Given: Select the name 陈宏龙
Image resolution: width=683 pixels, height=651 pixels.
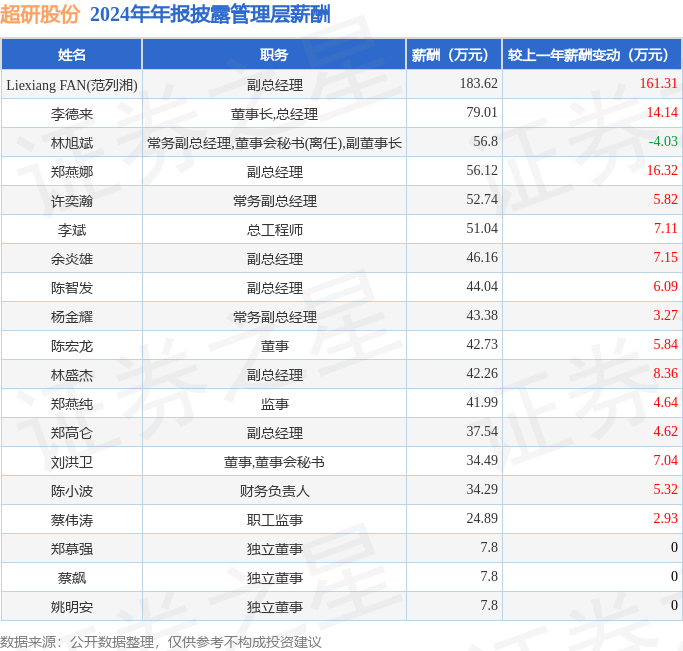Looking at the screenshot, I should 72,346.
